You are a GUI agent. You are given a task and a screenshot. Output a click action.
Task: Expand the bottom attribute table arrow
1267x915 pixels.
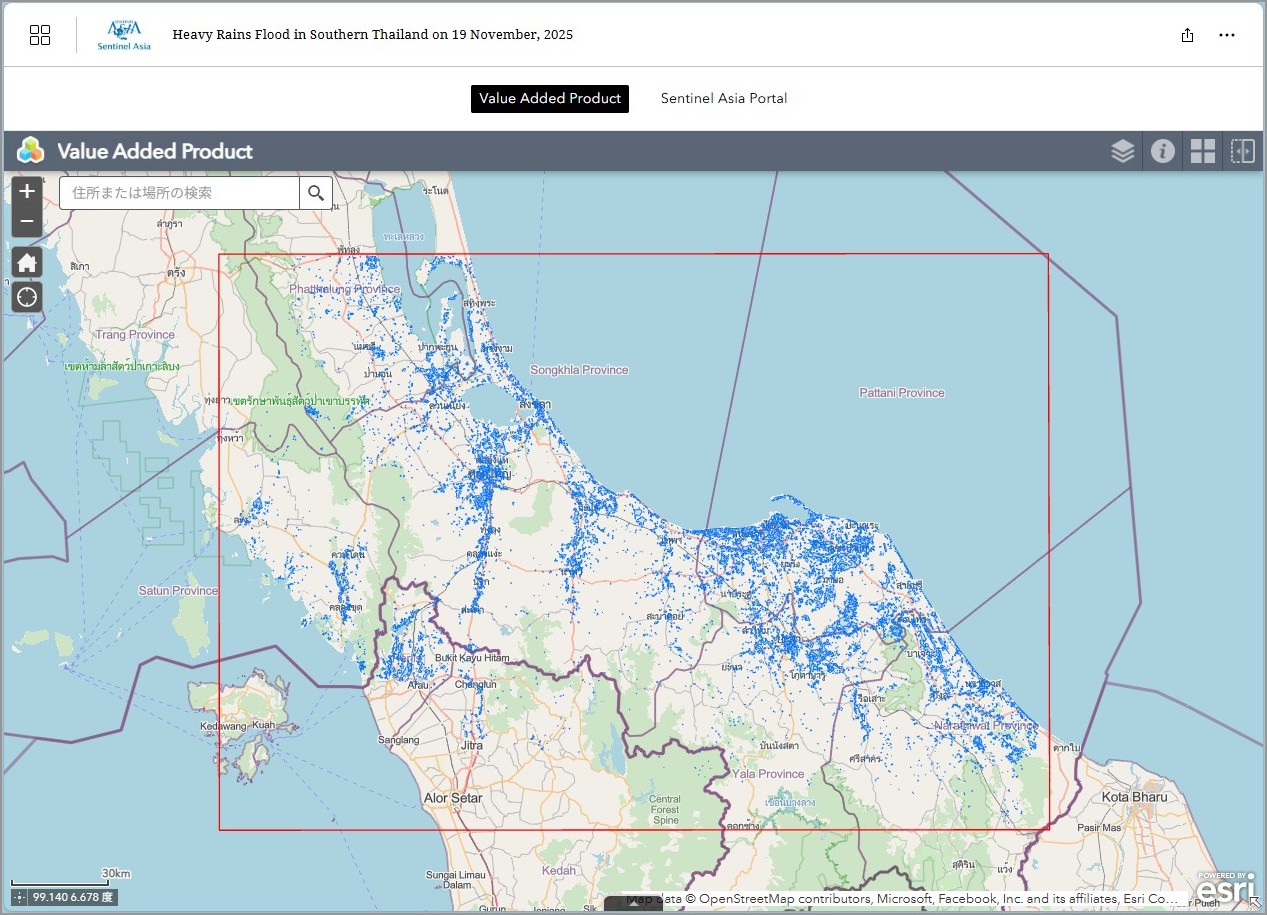pyautogui.click(x=633, y=904)
